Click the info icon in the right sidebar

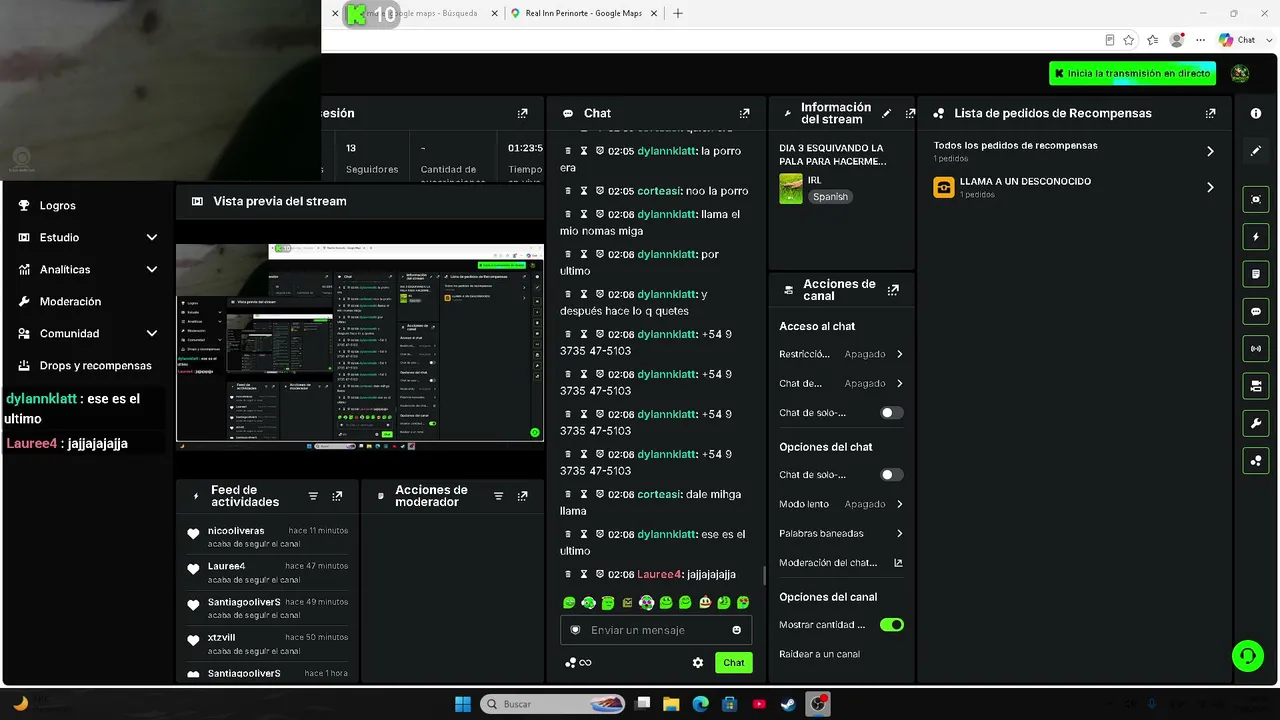pos(1256,114)
